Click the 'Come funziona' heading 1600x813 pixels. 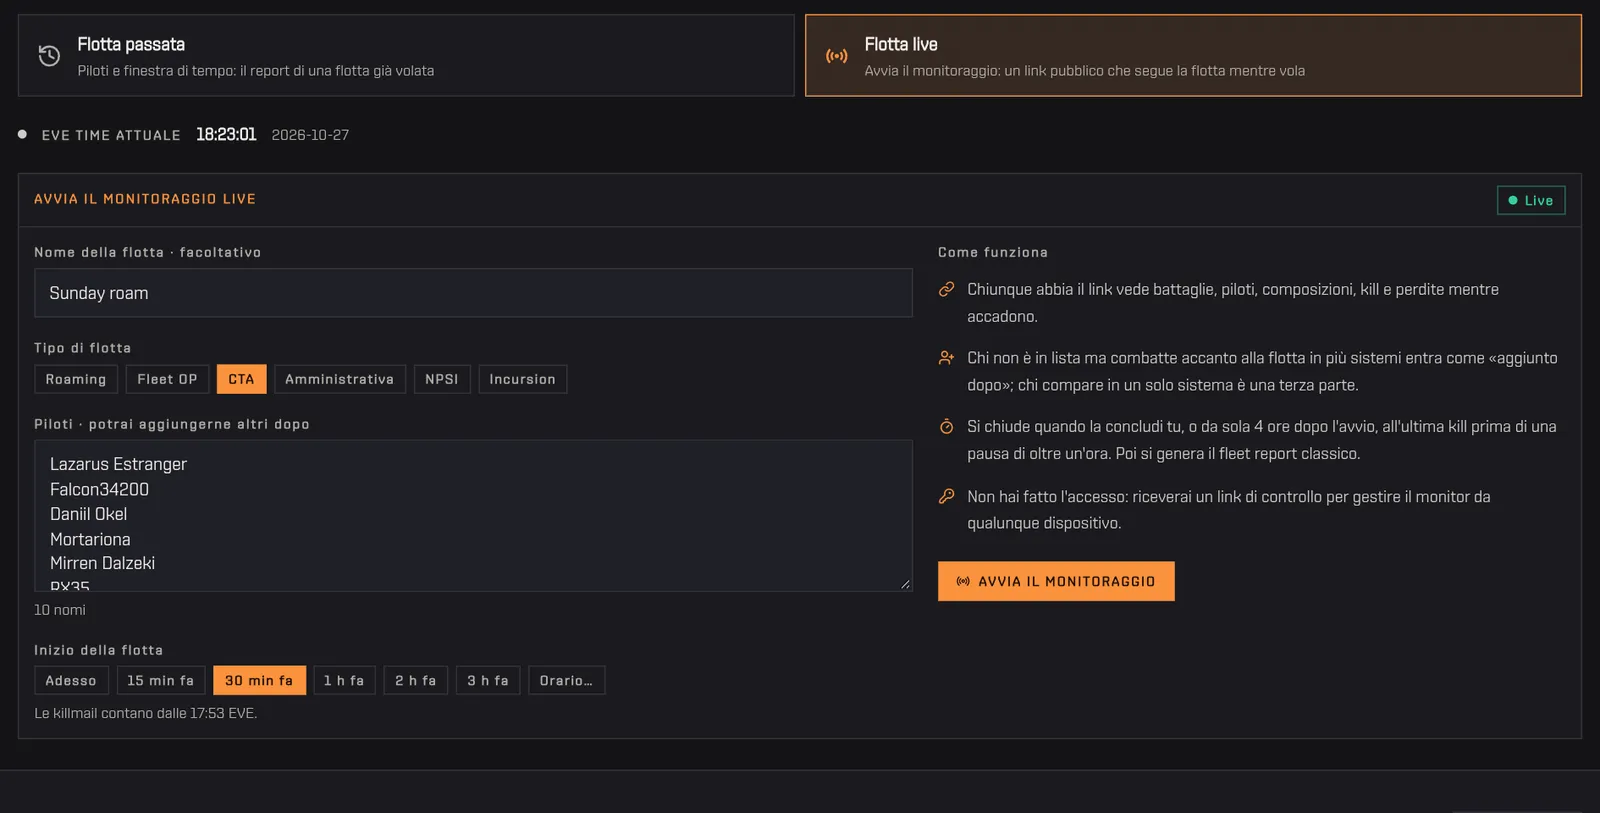(x=993, y=252)
